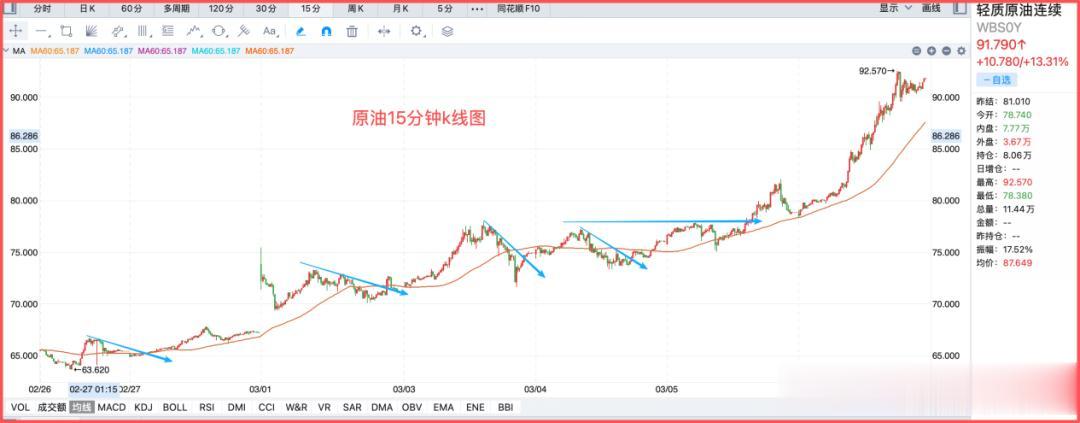The height and width of the screenshot is (423, 1080).
Task: Switch to the 5分 tab
Action: click(445, 9)
